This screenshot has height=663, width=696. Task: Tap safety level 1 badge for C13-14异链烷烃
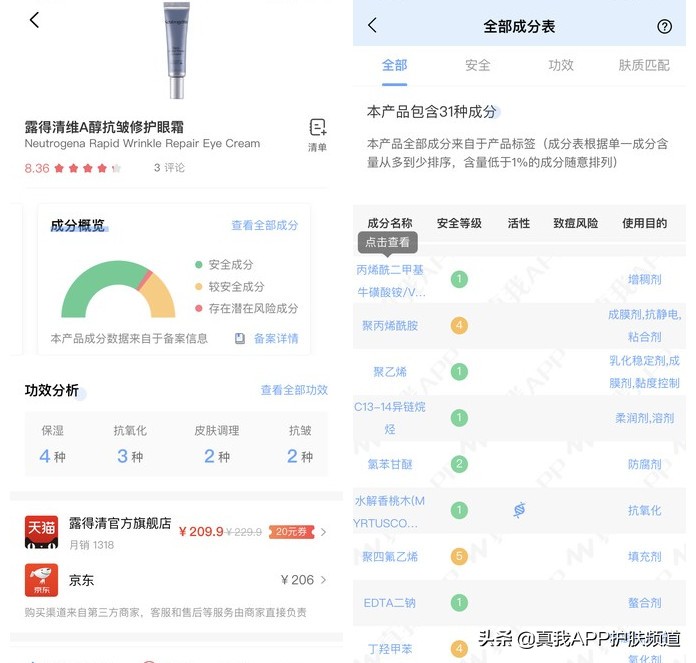coord(459,418)
